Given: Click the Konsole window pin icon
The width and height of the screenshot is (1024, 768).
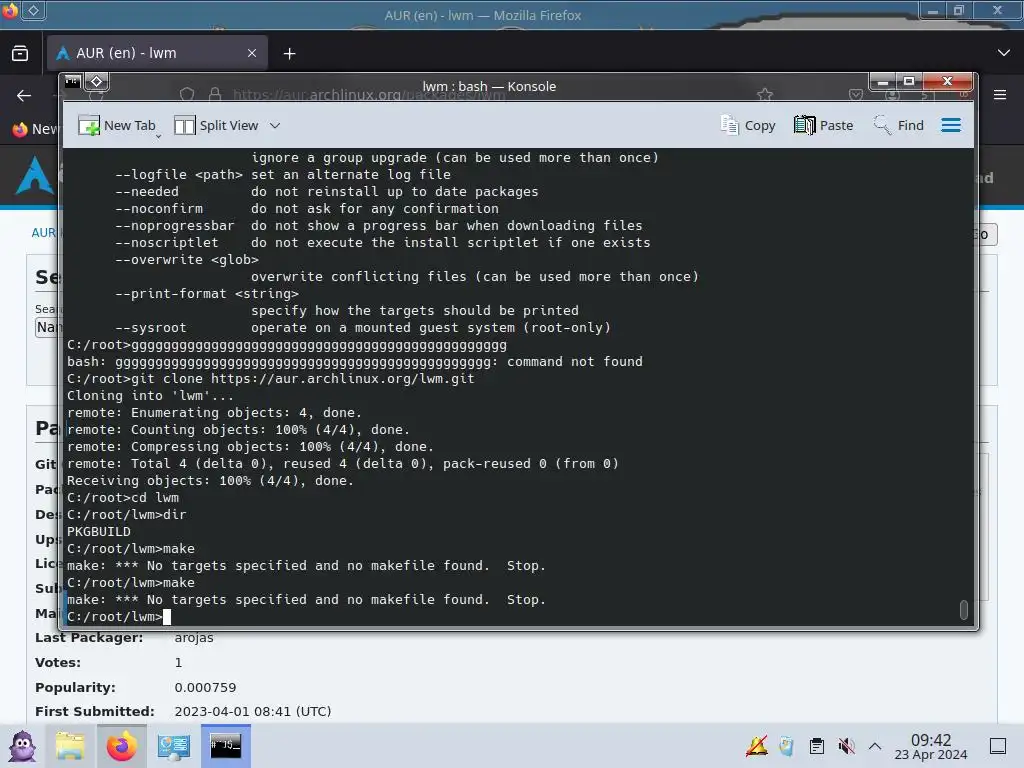Looking at the screenshot, I should pyautogui.click(x=96, y=82).
